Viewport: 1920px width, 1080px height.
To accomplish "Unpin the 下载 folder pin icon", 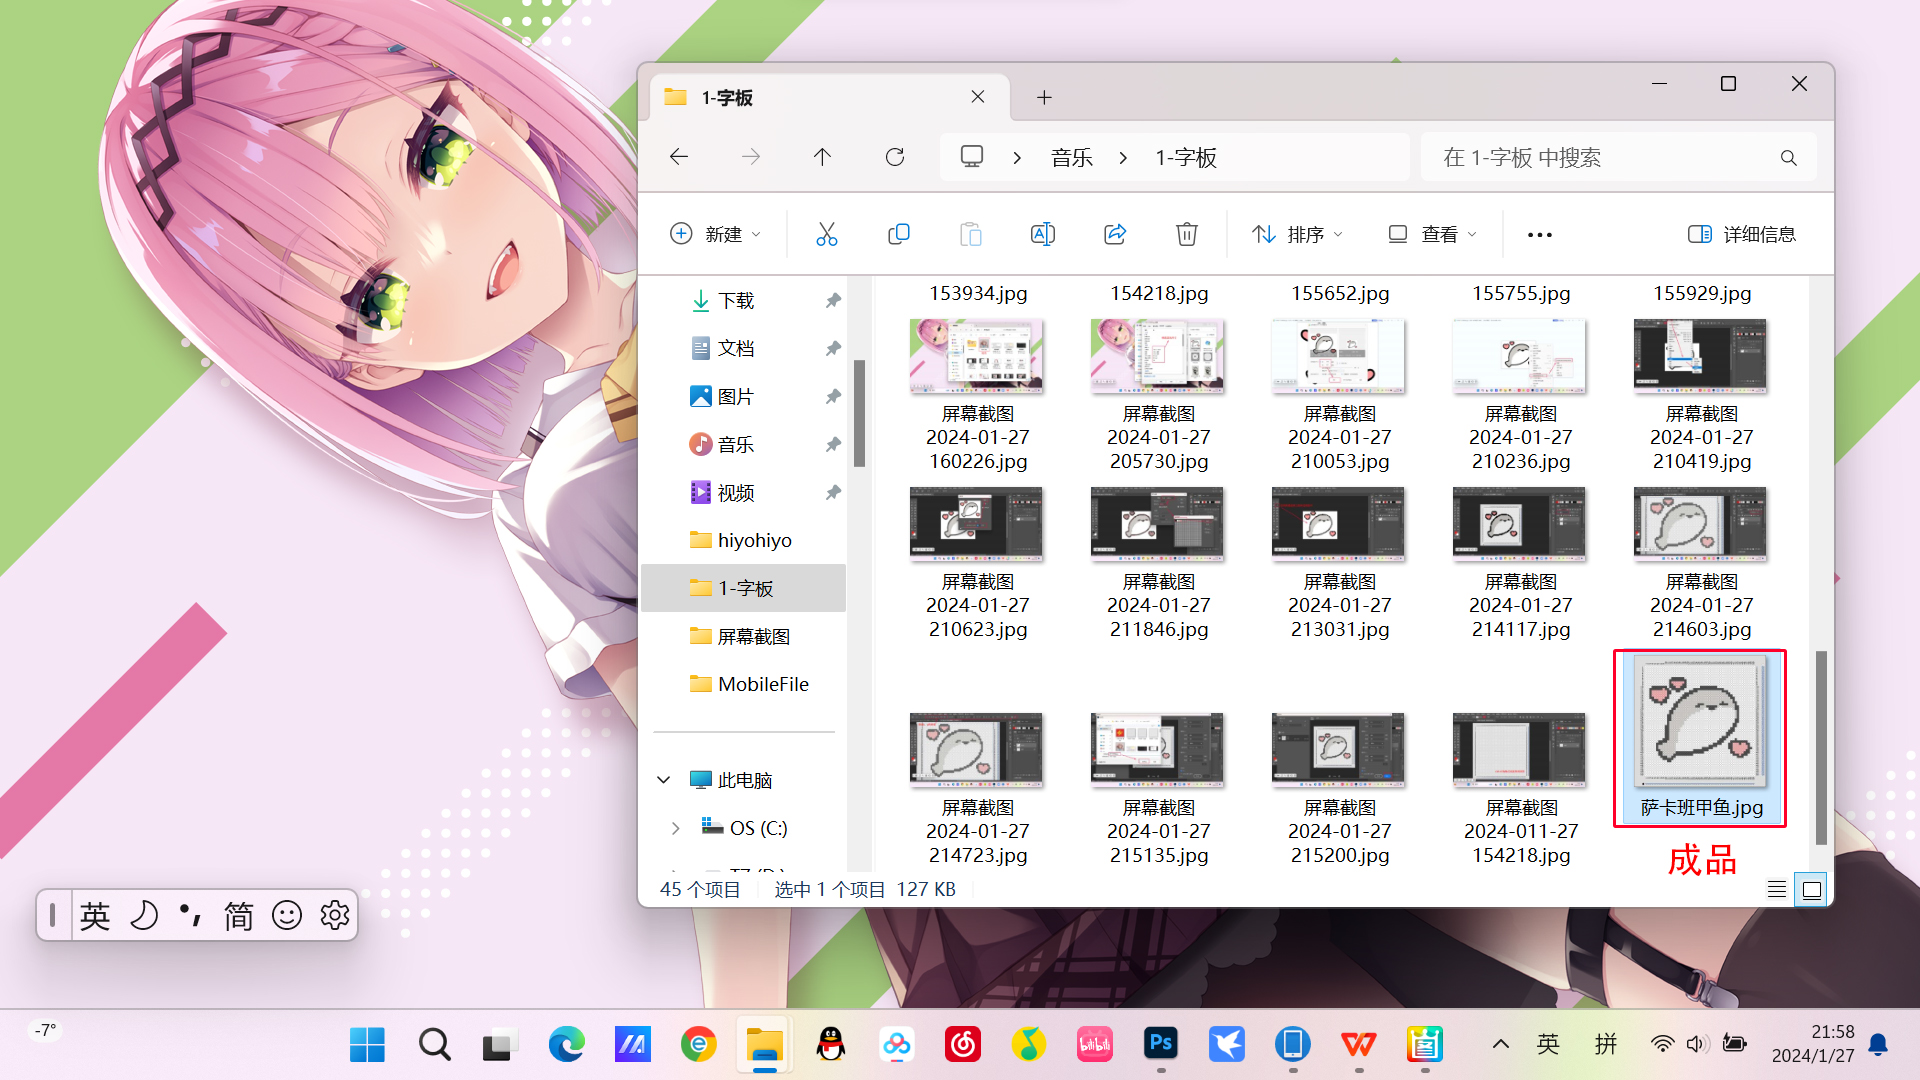I will (832, 301).
